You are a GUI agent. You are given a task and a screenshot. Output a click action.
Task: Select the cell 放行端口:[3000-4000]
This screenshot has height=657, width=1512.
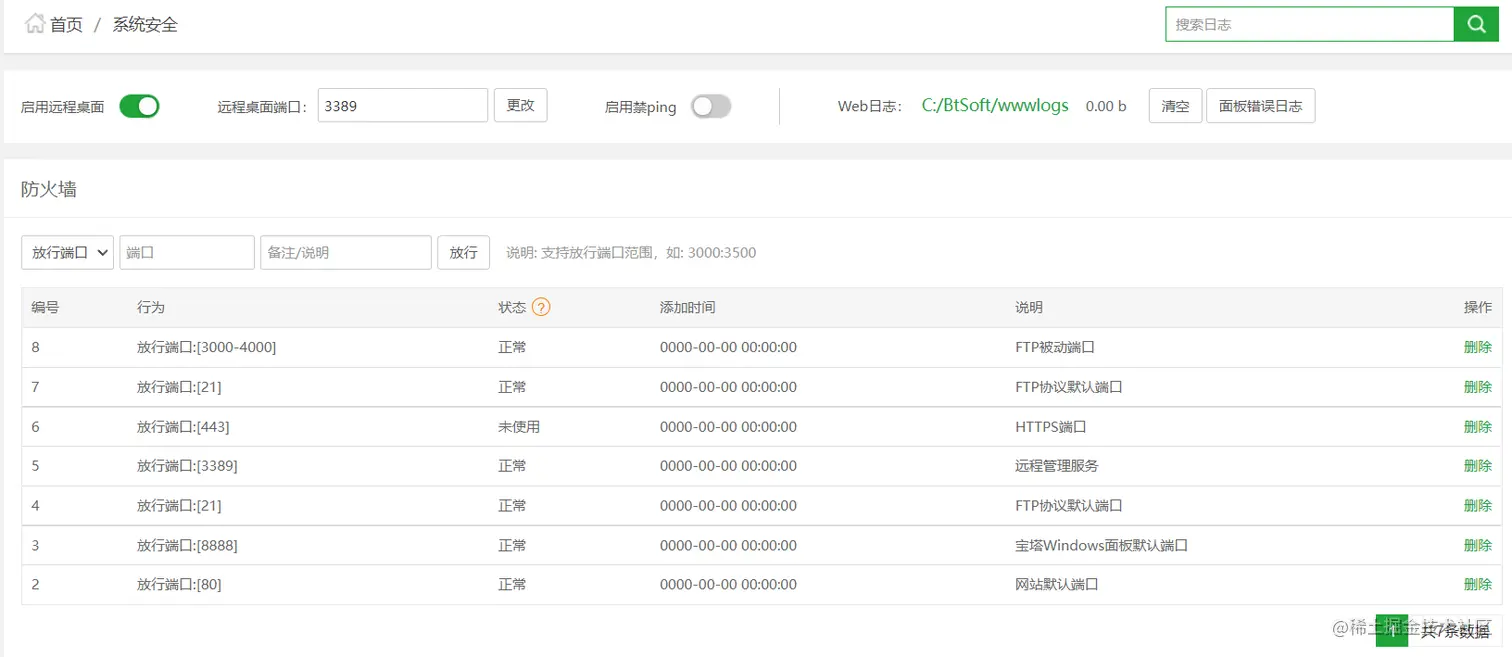pyautogui.click(x=206, y=347)
